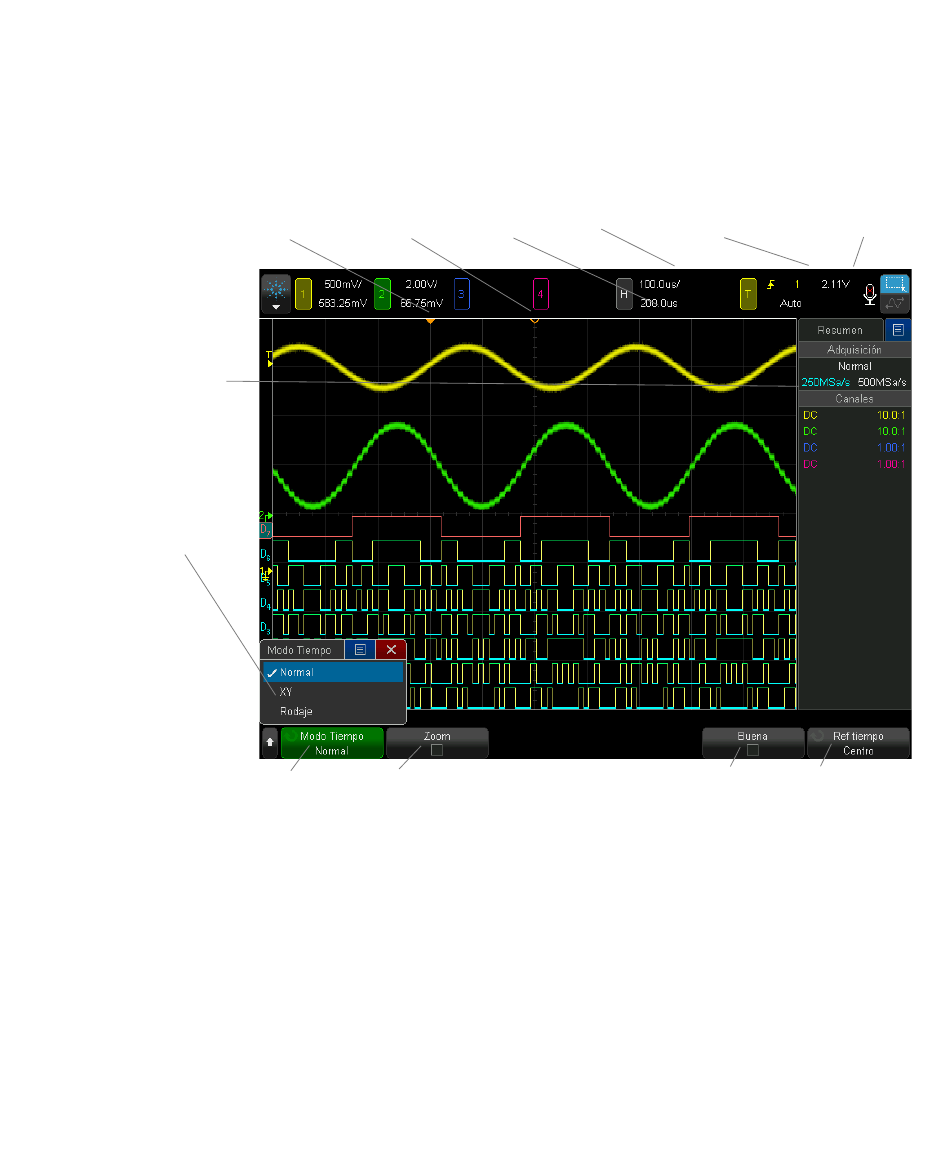The width and height of the screenshot is (950, 1165).
Task: Click green channel 2 DC 10.0:1 row
Action: click(854, 432)
